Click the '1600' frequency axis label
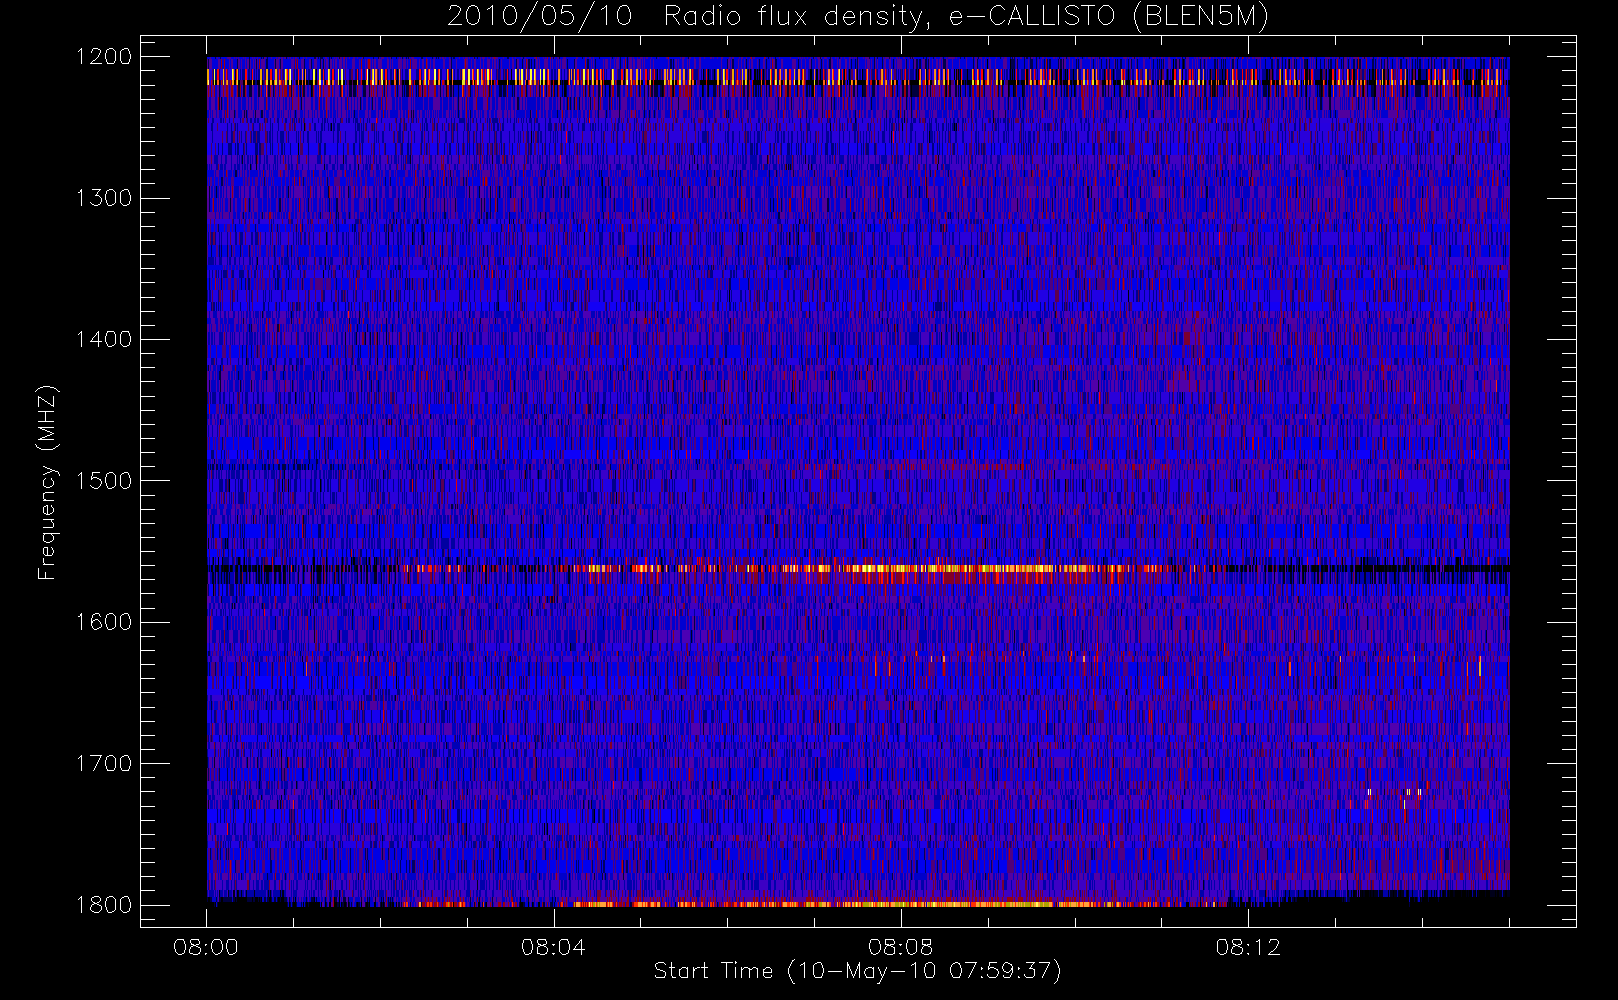The height and width of the screenshot is (1000, 1618). pyautogui.click(x=104, y=622)
